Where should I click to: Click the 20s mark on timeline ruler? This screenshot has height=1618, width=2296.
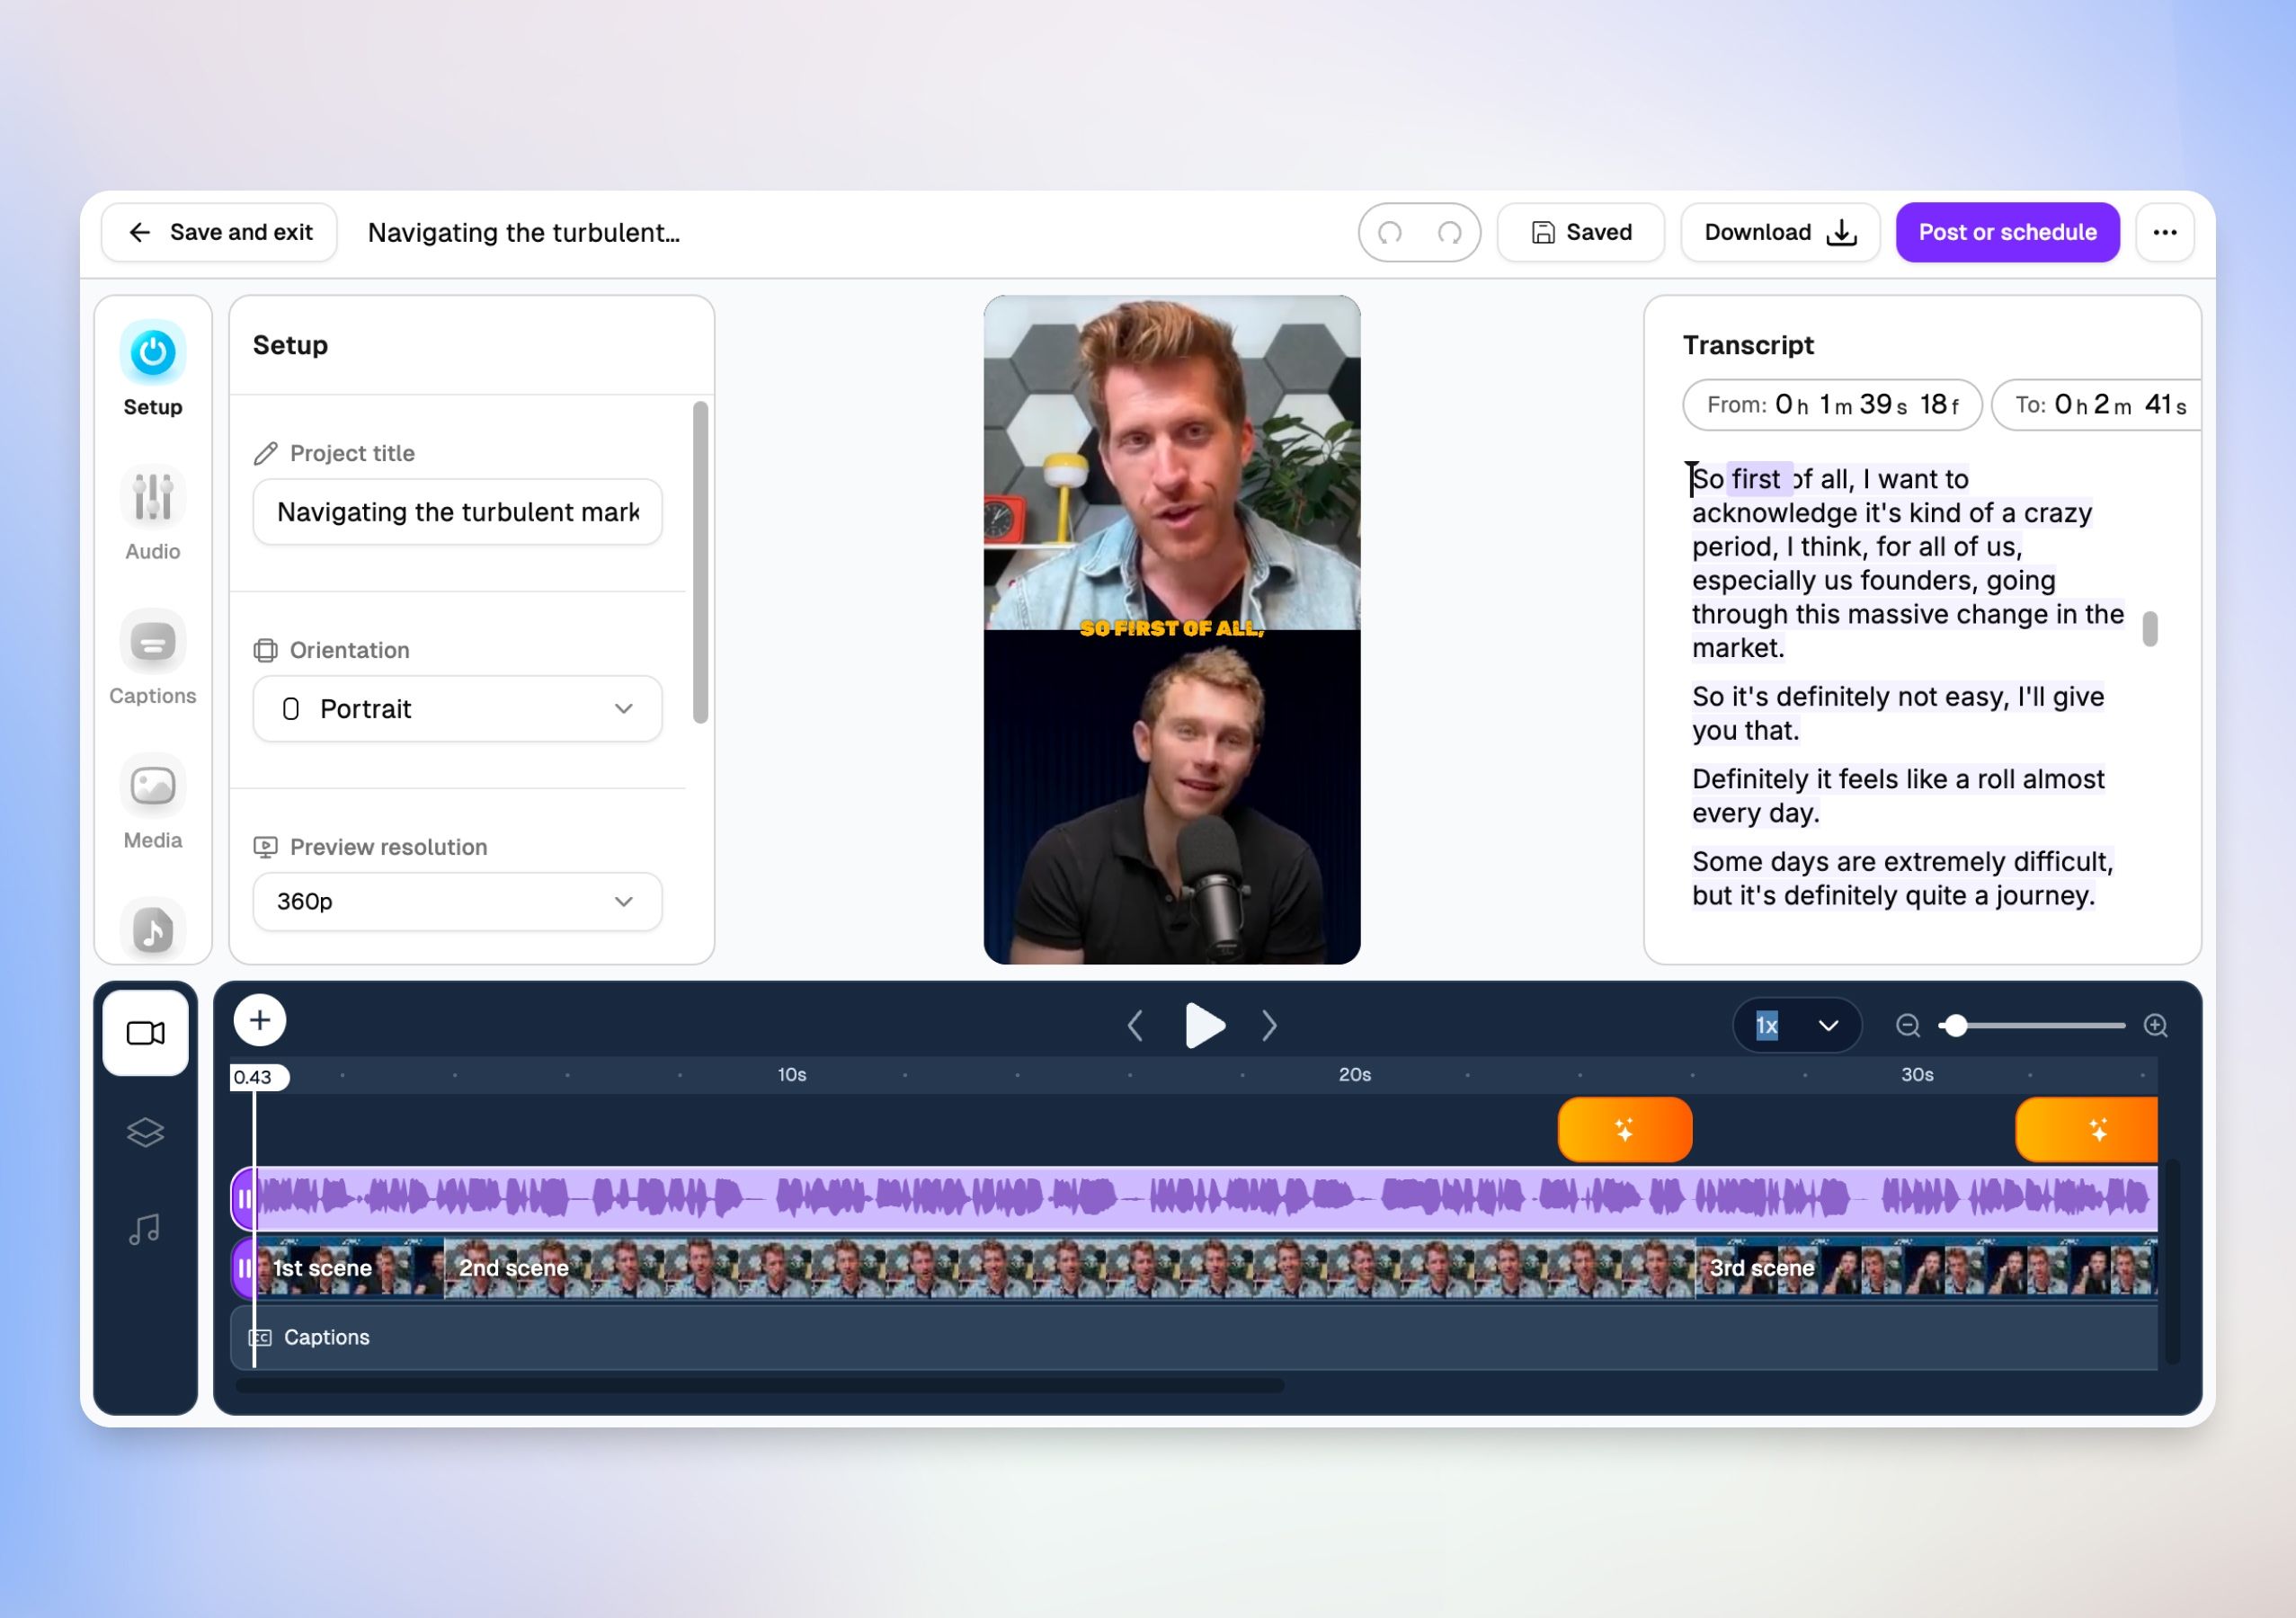[1355, 1075]
